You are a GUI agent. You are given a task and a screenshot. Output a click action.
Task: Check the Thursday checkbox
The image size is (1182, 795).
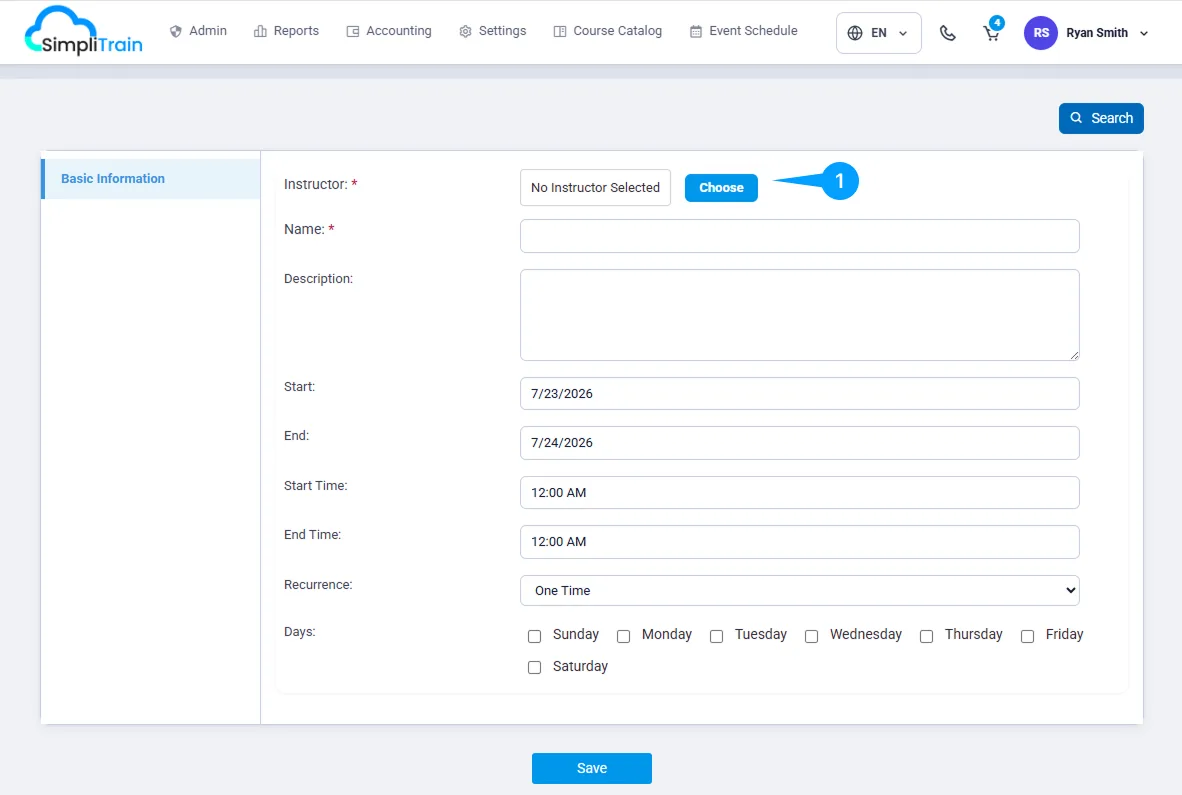point(926,637)
